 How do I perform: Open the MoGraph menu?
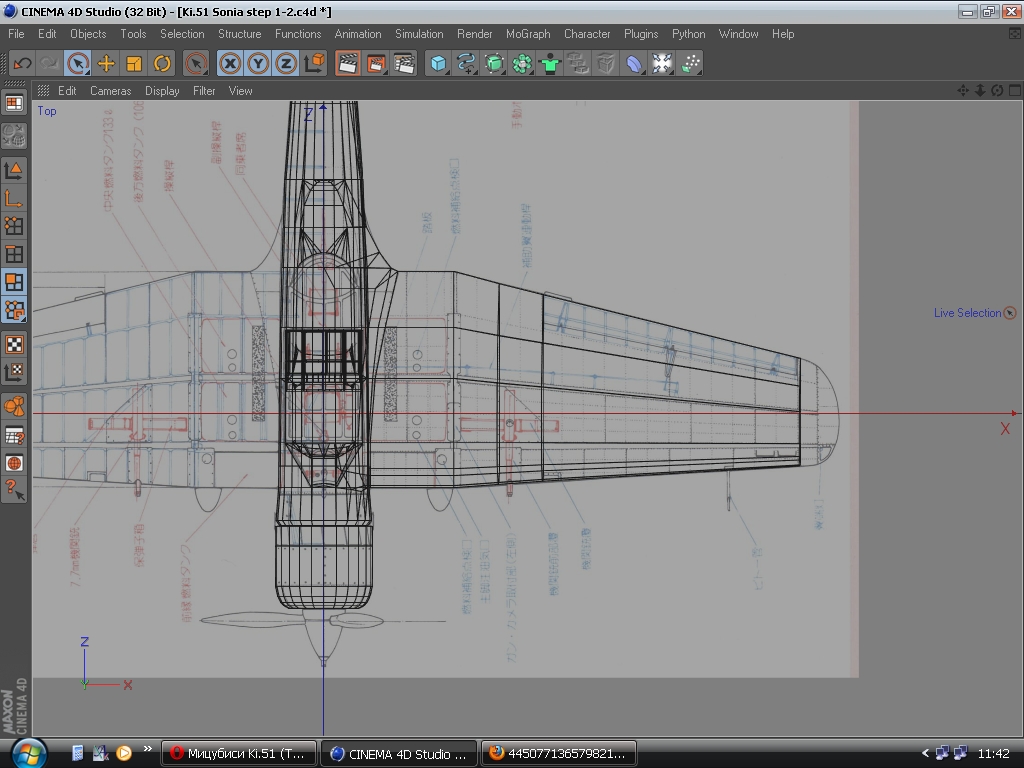click(528, 34)
